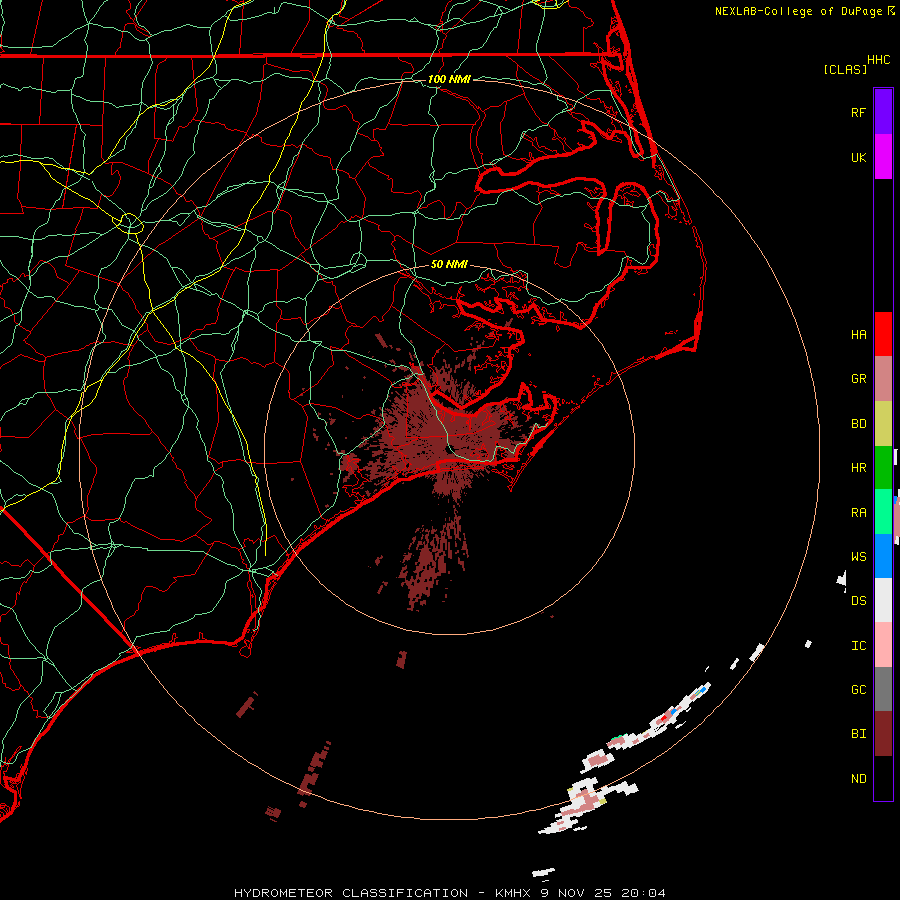Click the RF legend label
Image resolution: width=900 pixels, height=900 pixels.
click(858, 113)
